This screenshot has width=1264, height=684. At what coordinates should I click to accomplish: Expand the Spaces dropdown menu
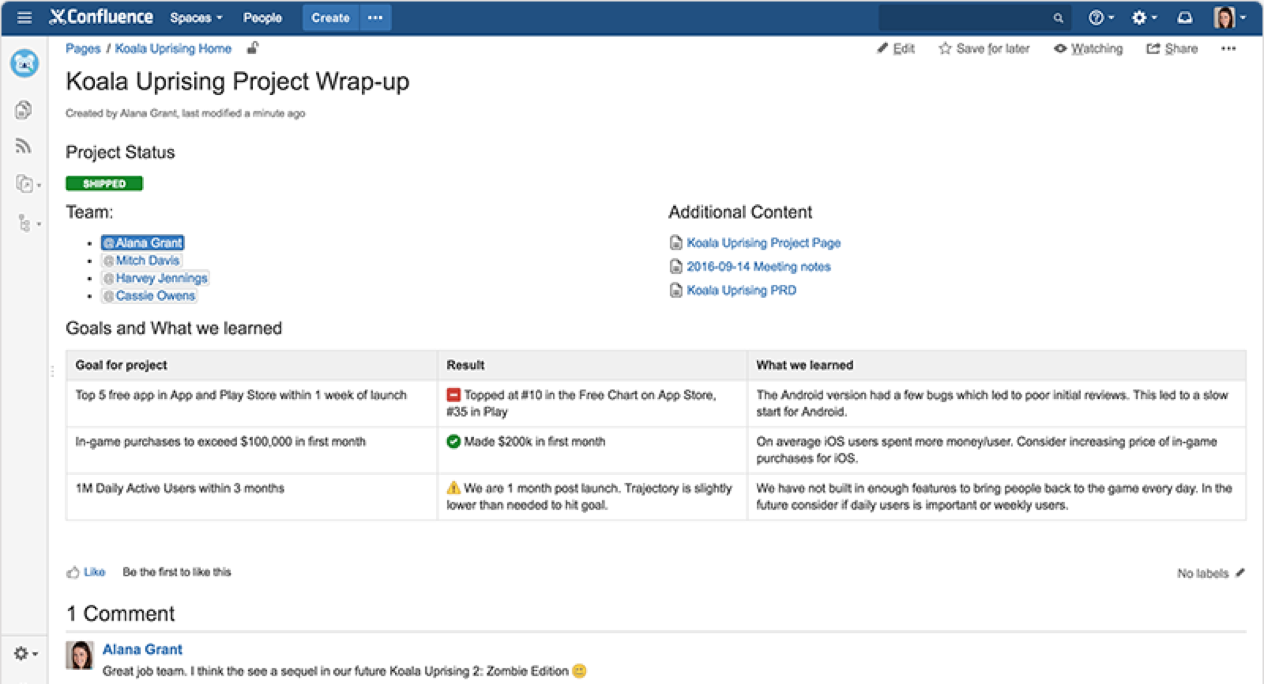(195, 16)
